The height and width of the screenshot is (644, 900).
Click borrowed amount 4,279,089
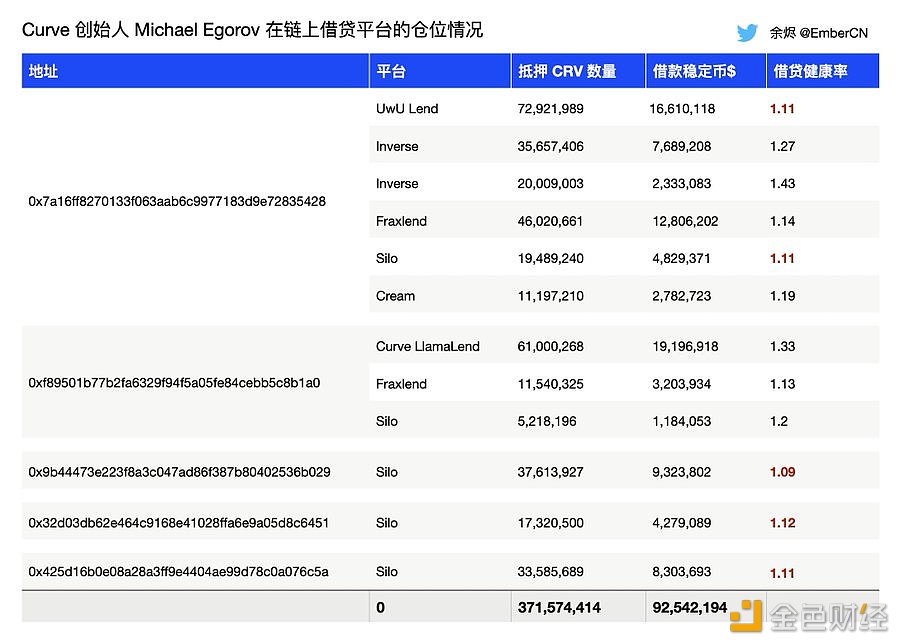[x=682, y=523]
